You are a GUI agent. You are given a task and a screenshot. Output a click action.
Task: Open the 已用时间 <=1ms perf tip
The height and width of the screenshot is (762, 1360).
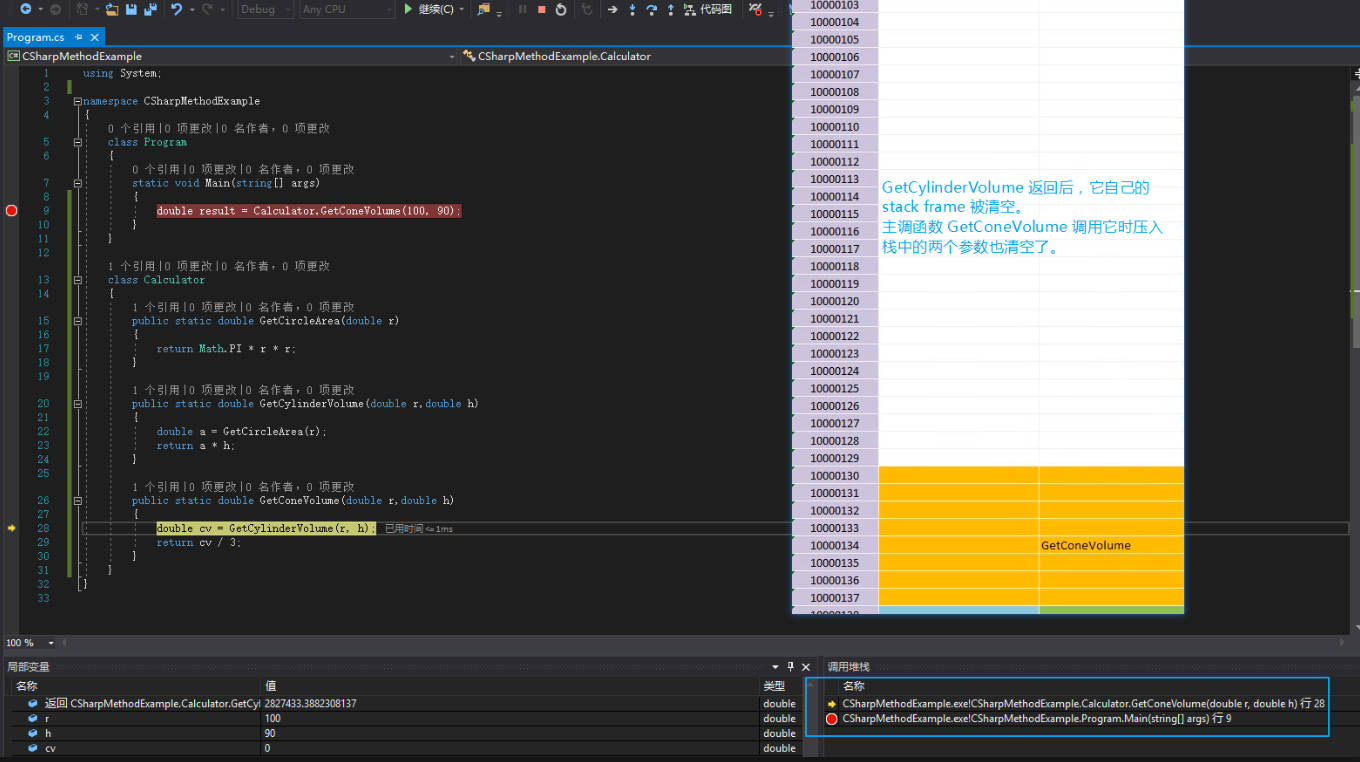click(419, 528)
